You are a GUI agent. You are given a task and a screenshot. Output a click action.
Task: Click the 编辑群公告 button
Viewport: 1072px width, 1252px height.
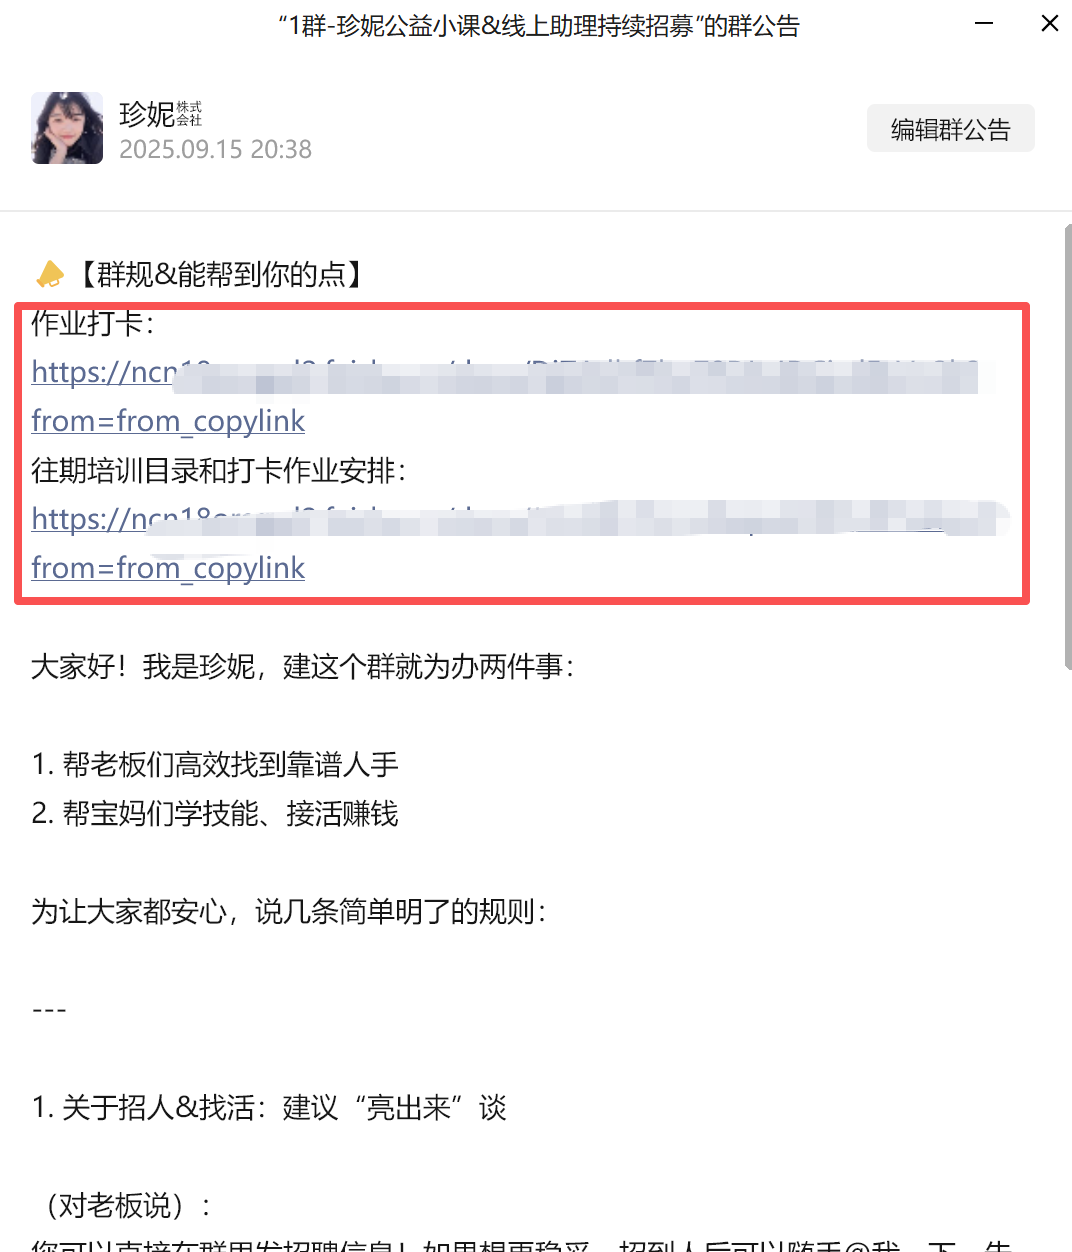pyautogui.click(x=950, y=129)
